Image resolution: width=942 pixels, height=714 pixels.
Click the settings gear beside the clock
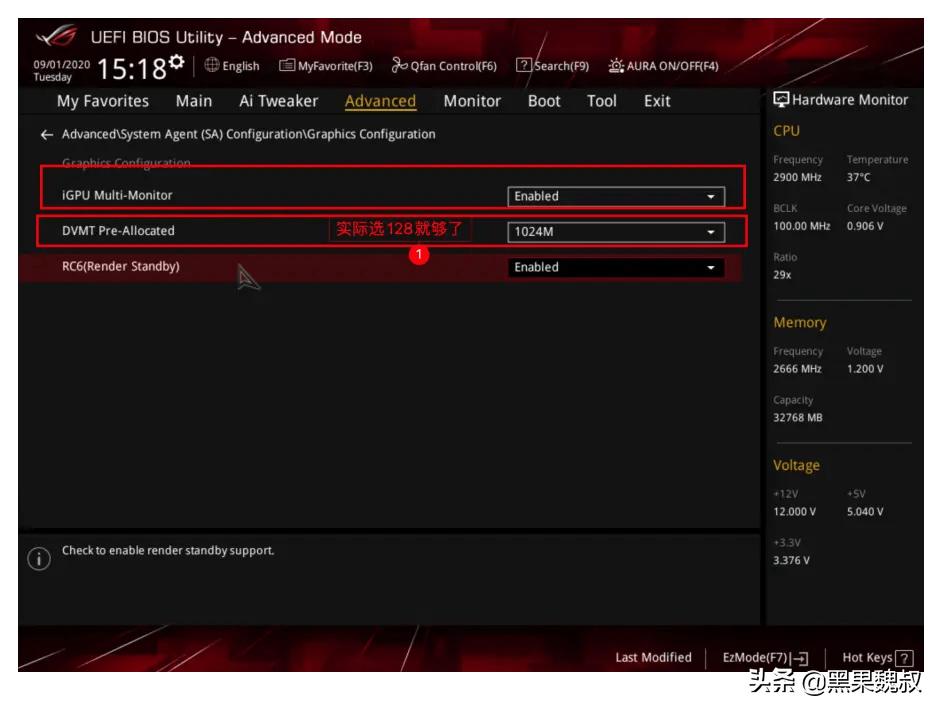[x=176, y=62]
